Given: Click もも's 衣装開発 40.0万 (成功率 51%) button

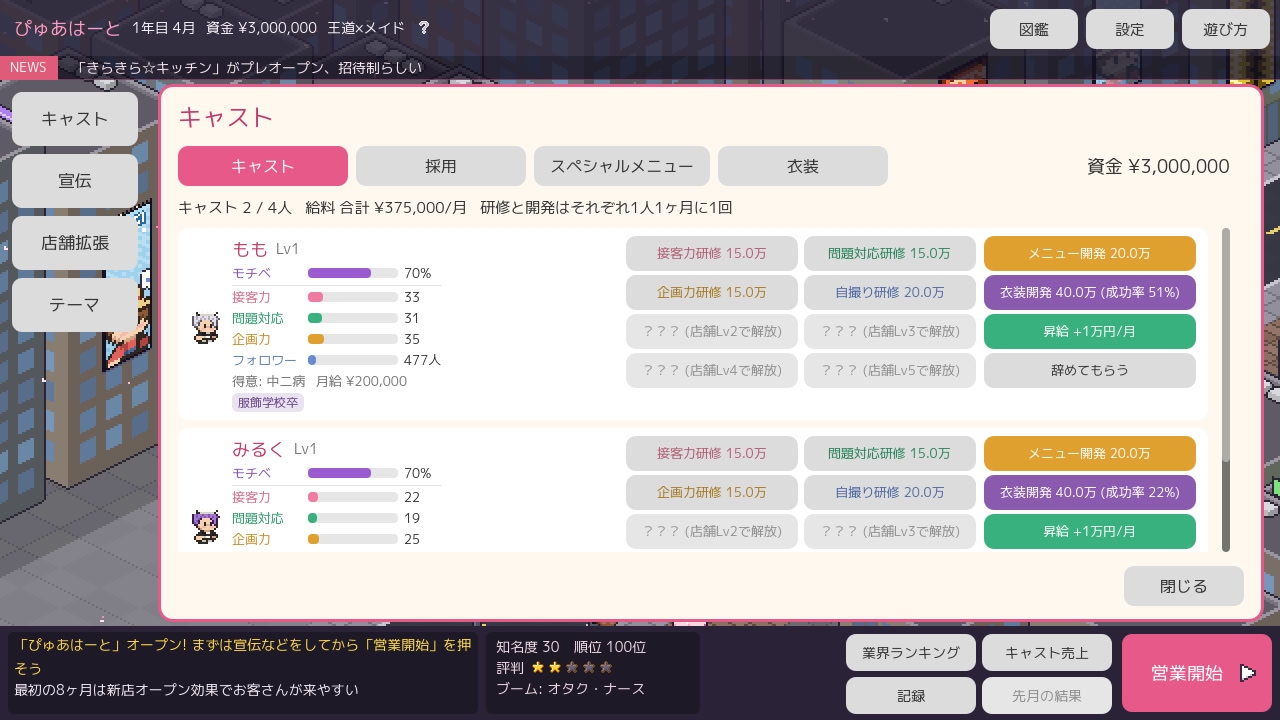Looking at the screenshot, I should click(1090, 292).
